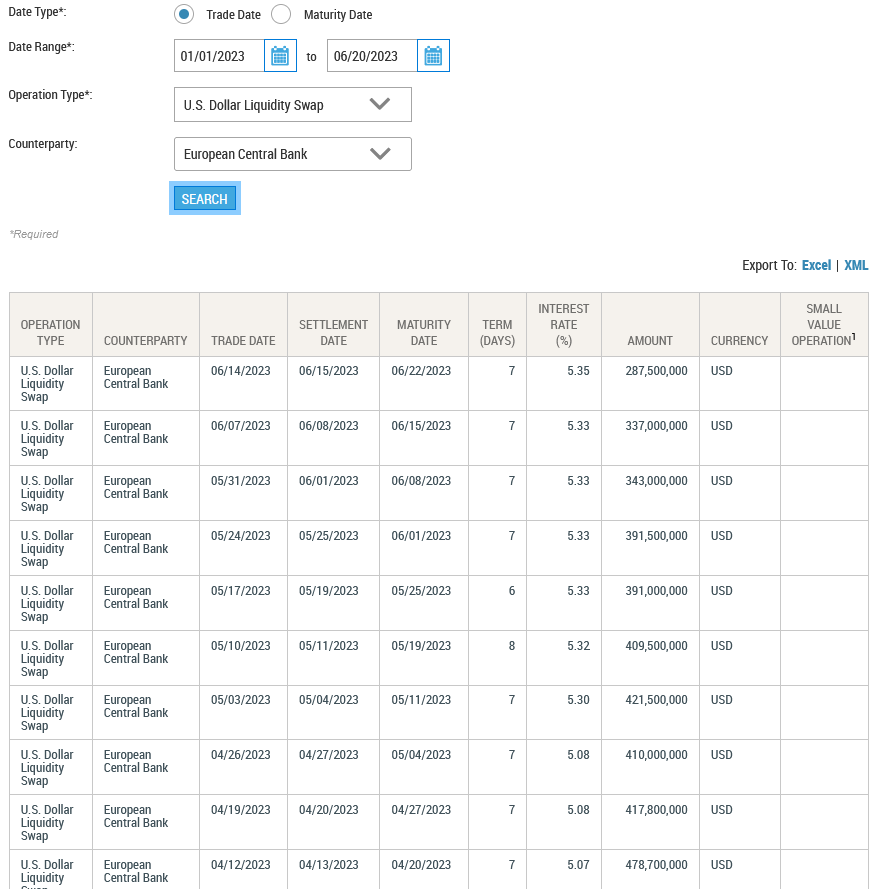
Task: Select interest rate 5.07 cell
Action: tap(564, 870)
